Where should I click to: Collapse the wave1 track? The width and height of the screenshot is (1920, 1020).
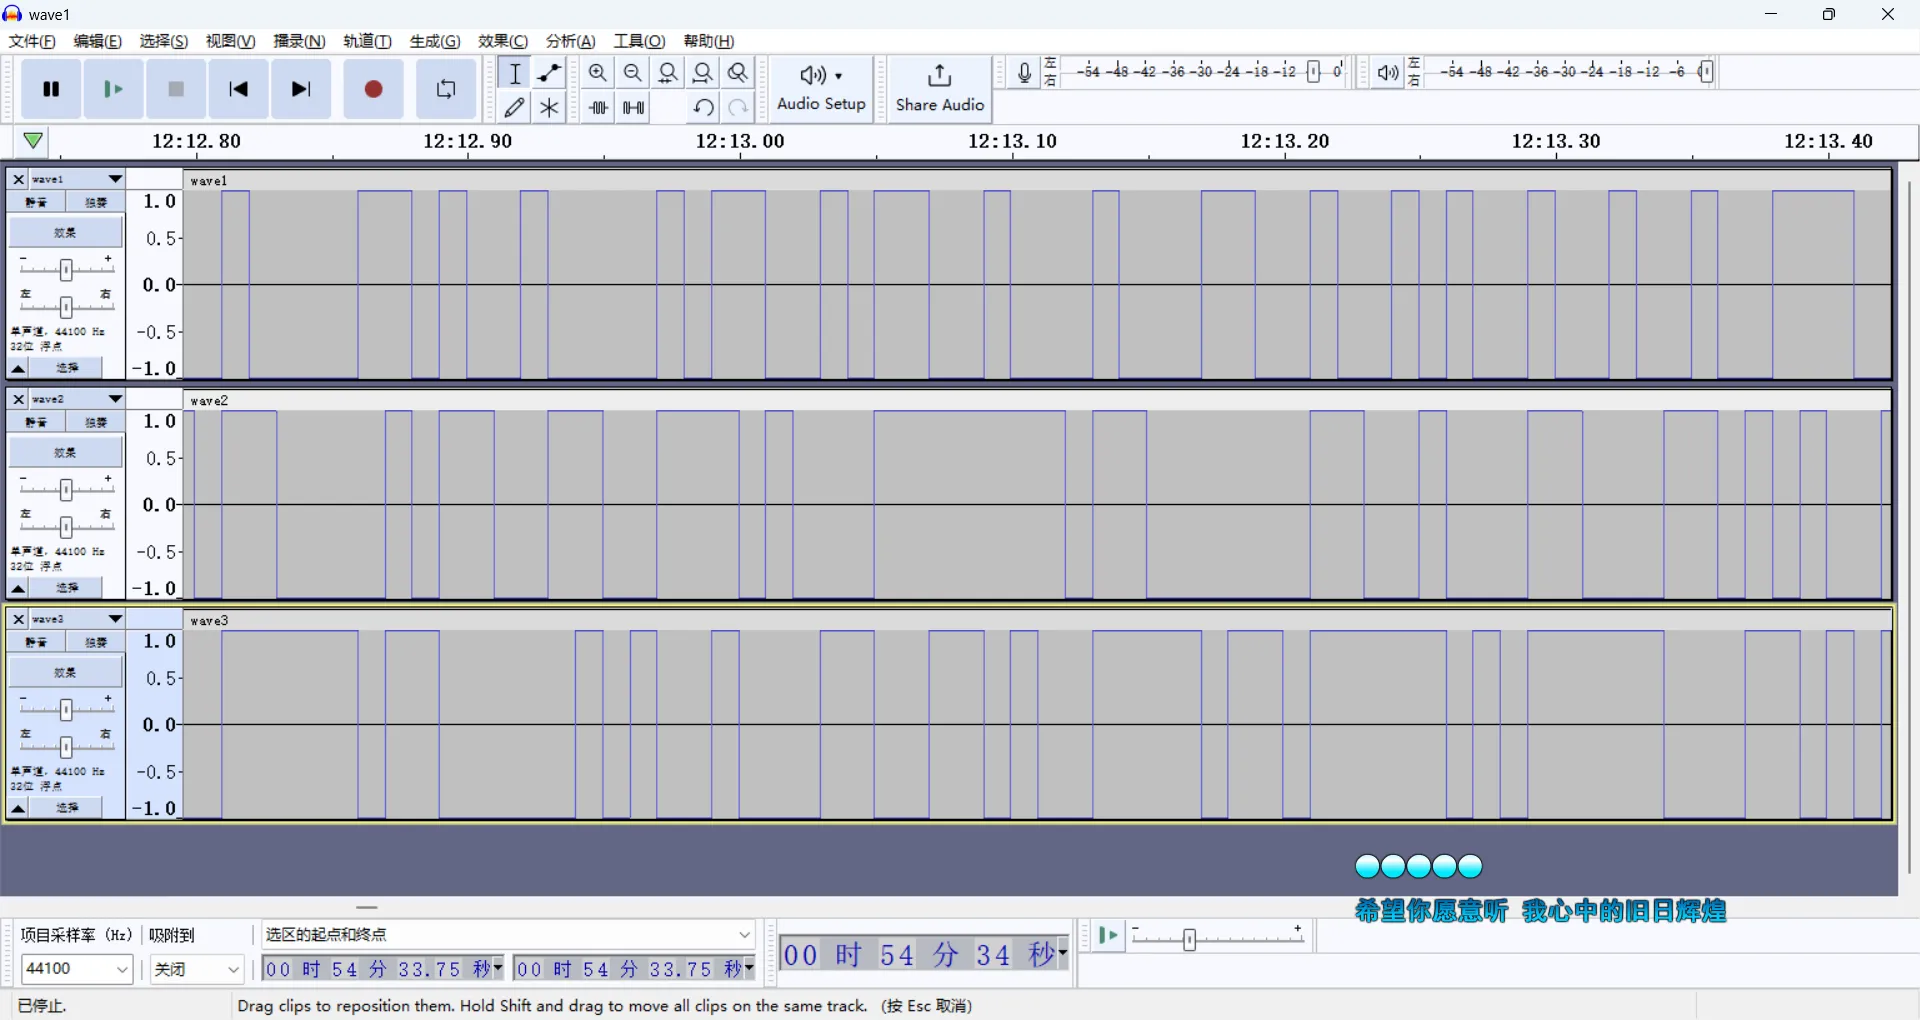(18, 368)
